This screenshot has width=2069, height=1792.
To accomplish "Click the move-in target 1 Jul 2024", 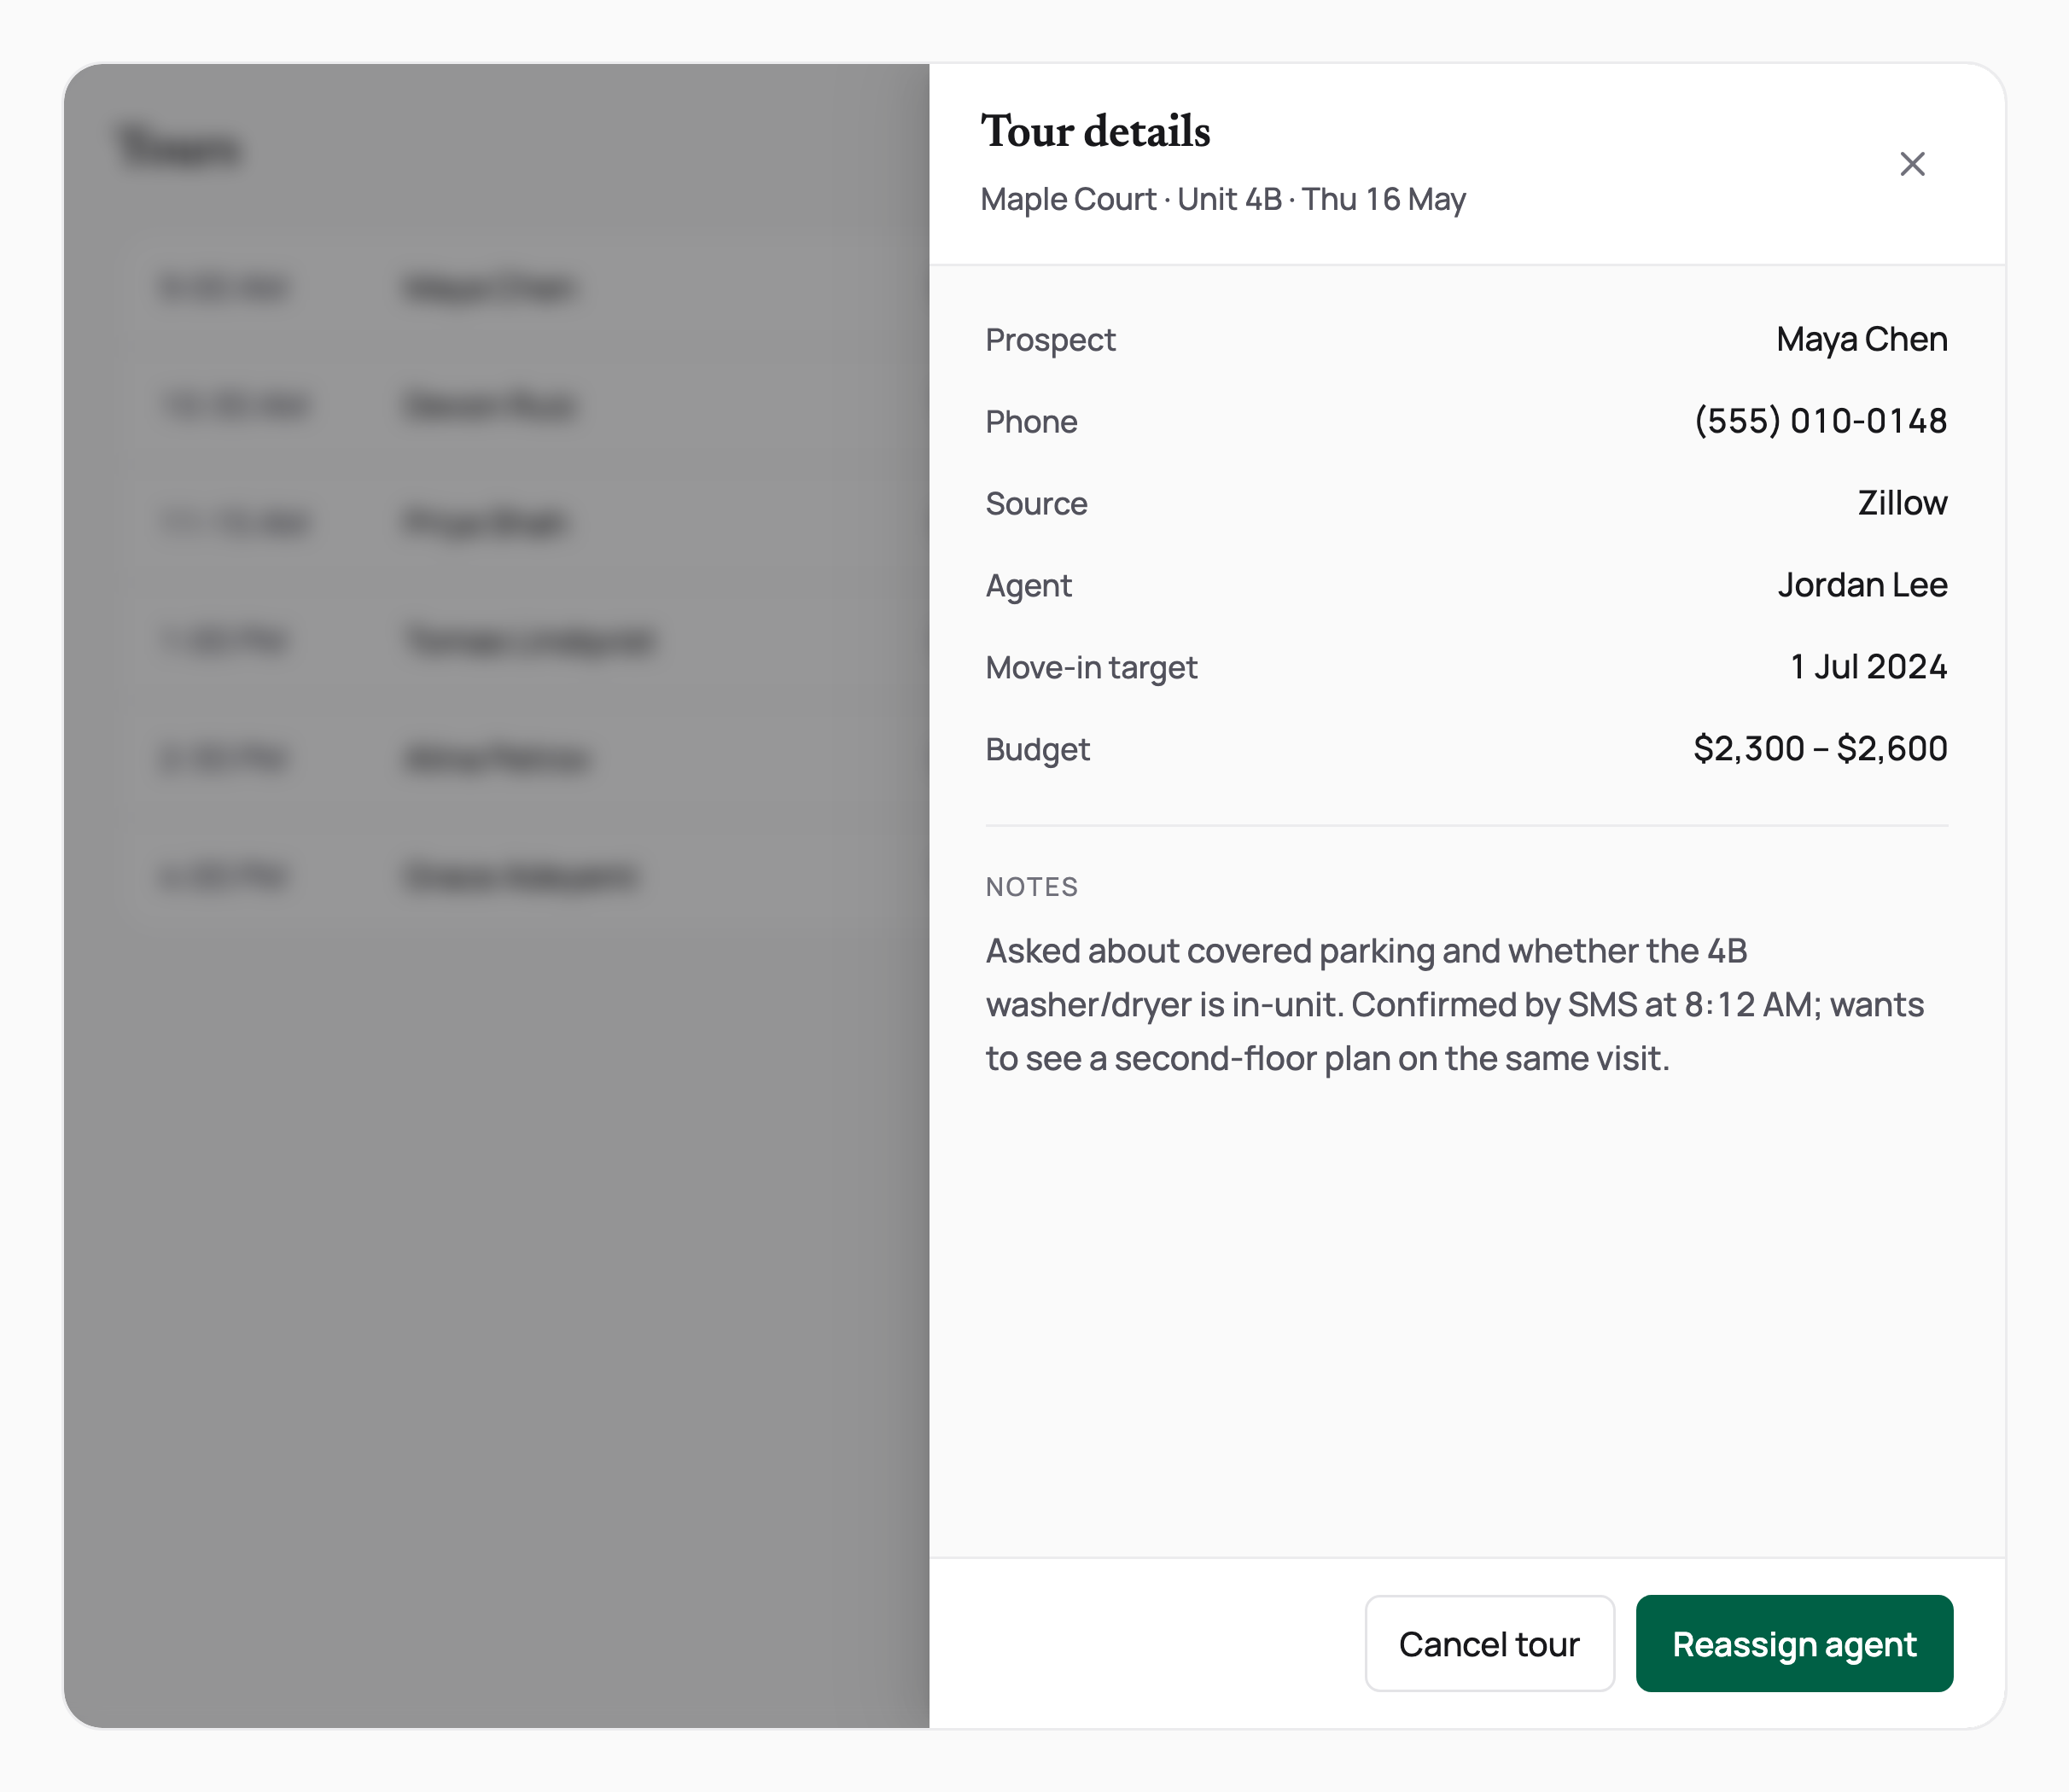I will (x=1868, y=667).
